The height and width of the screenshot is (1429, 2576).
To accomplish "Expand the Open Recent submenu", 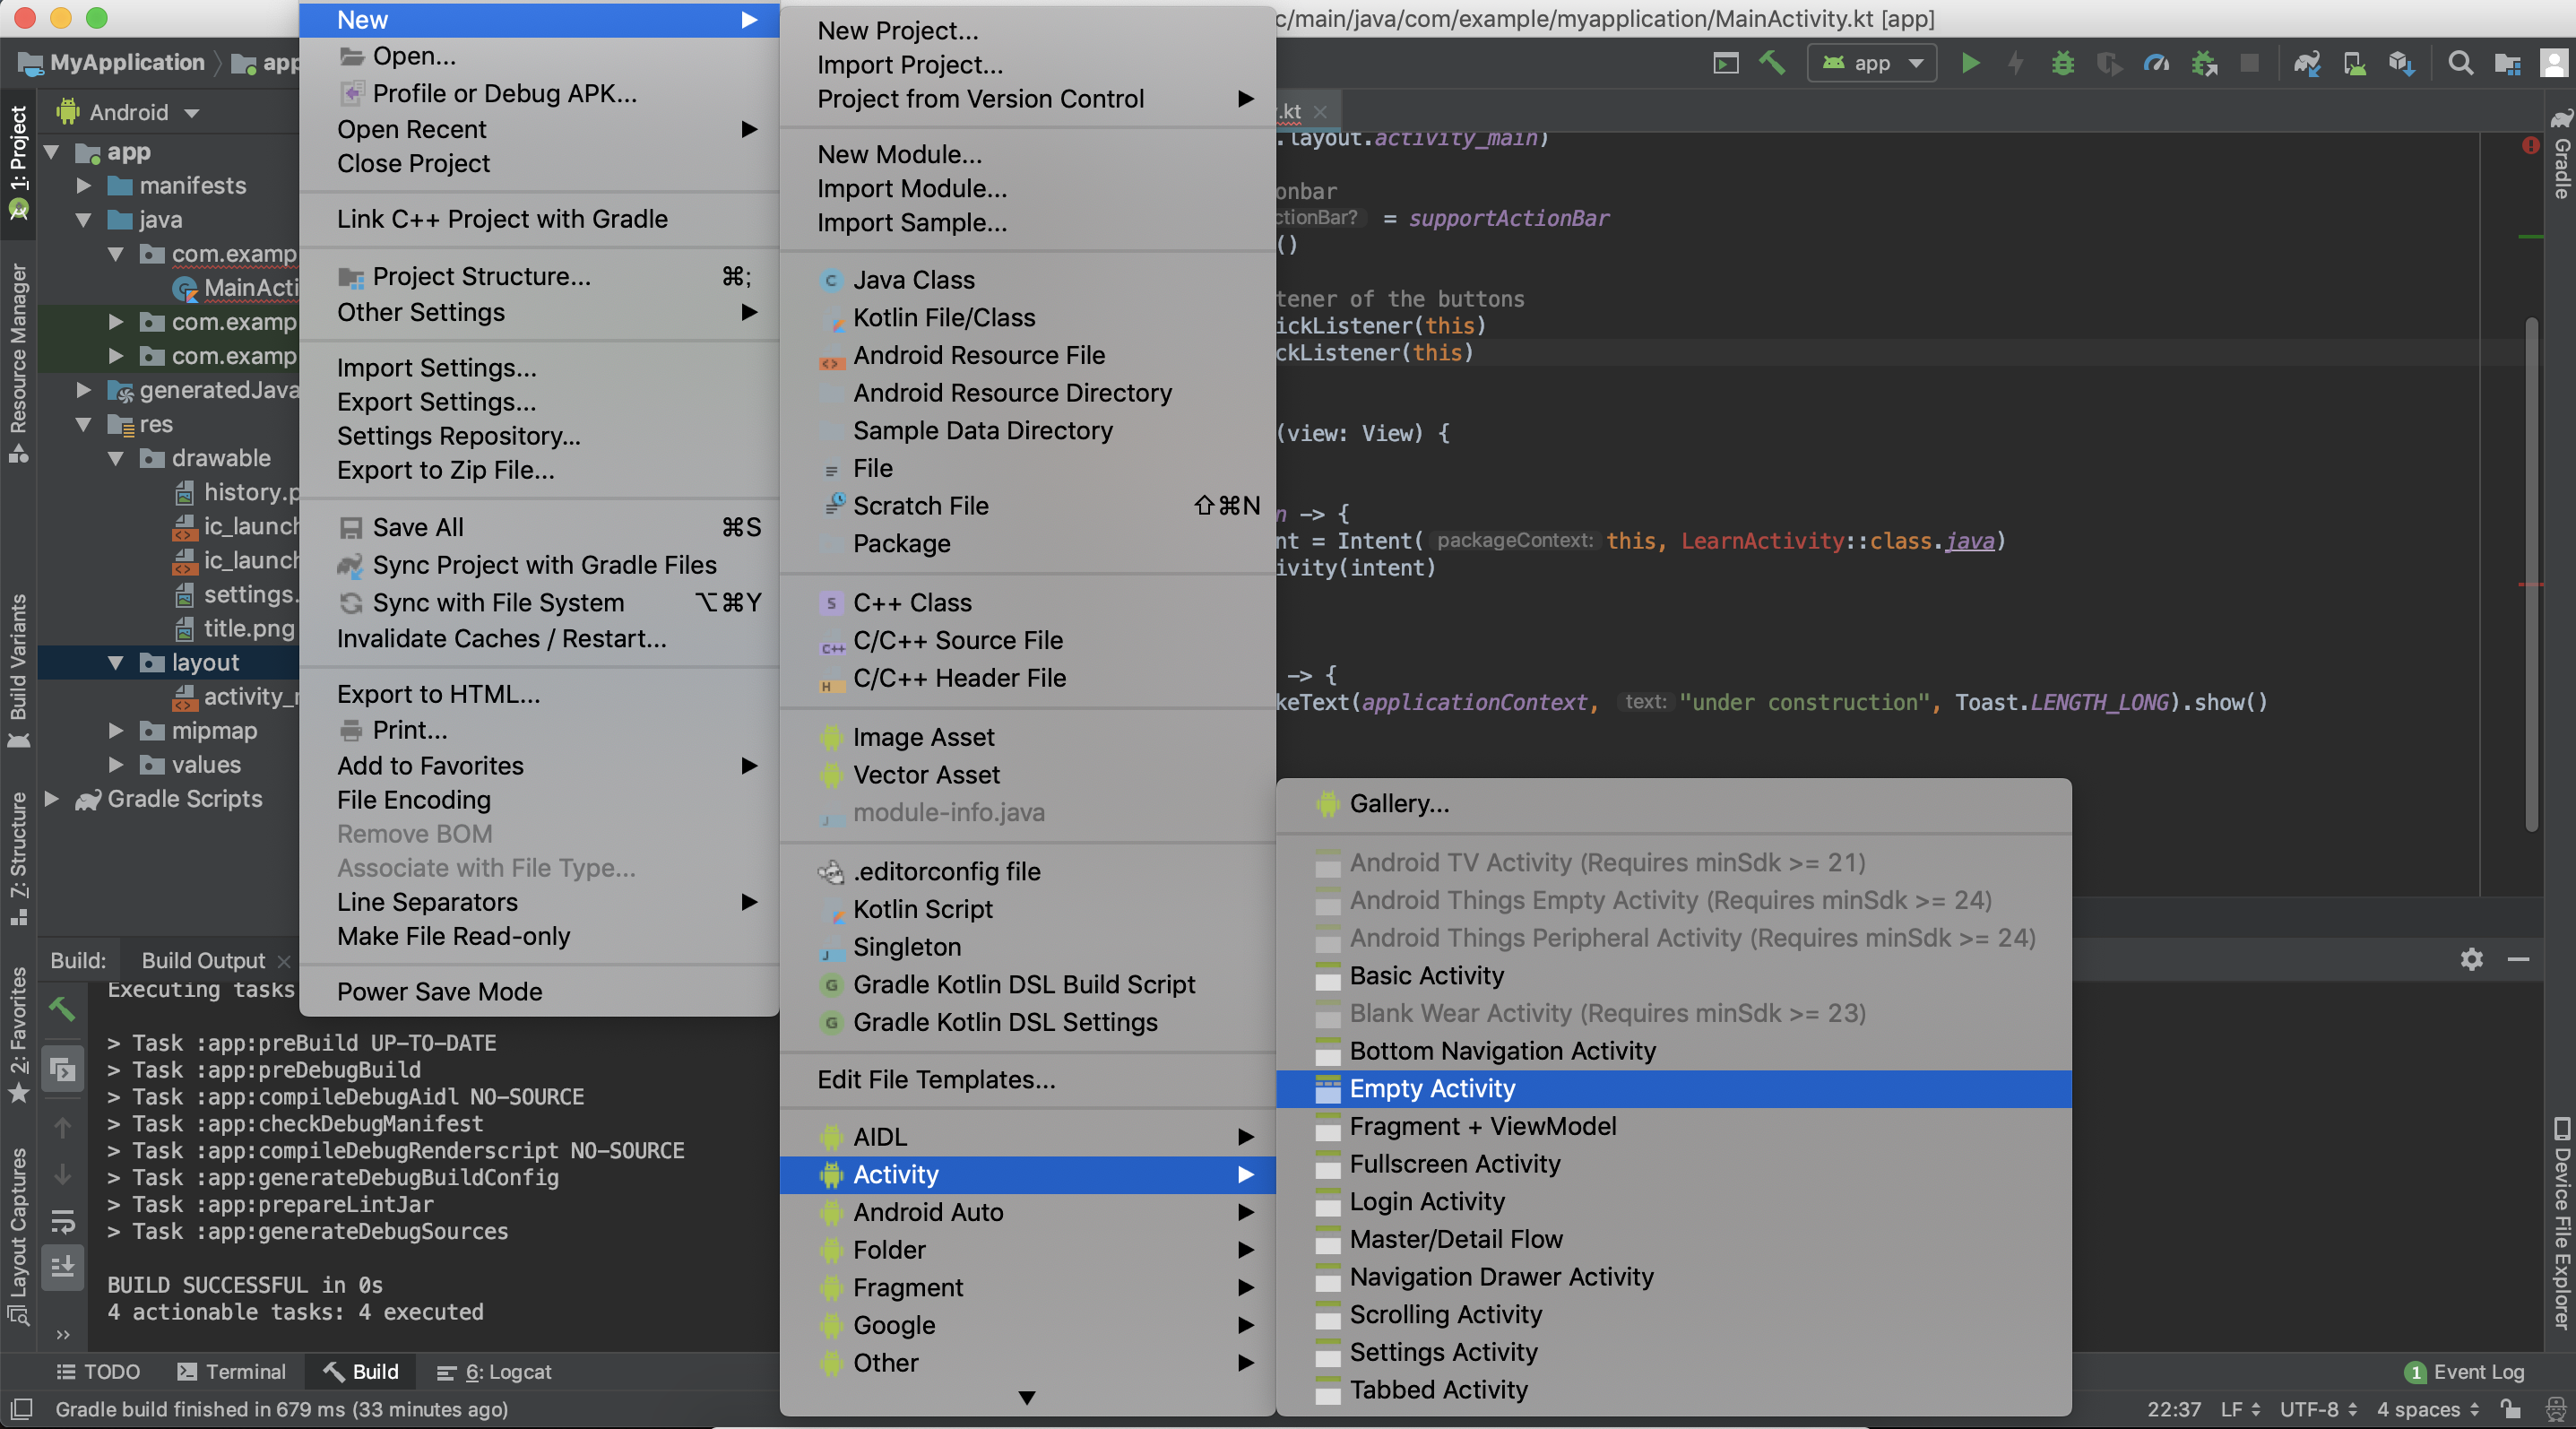I will 539,129.
